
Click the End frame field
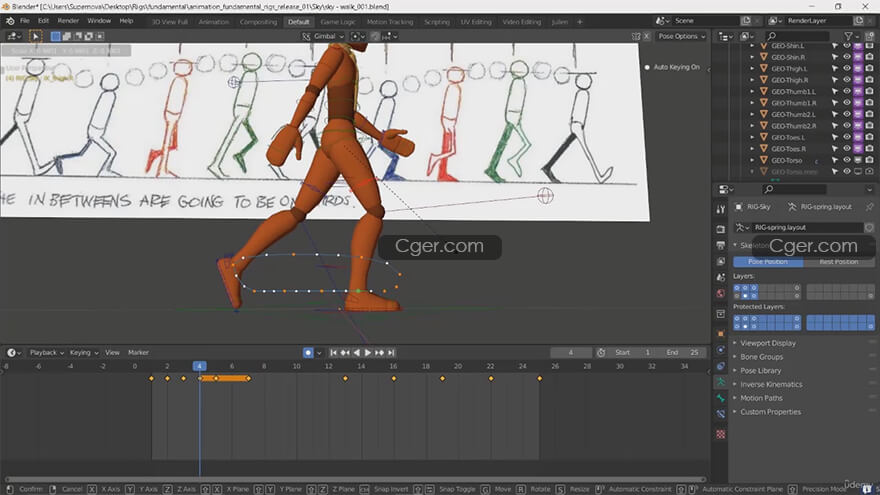[x=683, y=352]
